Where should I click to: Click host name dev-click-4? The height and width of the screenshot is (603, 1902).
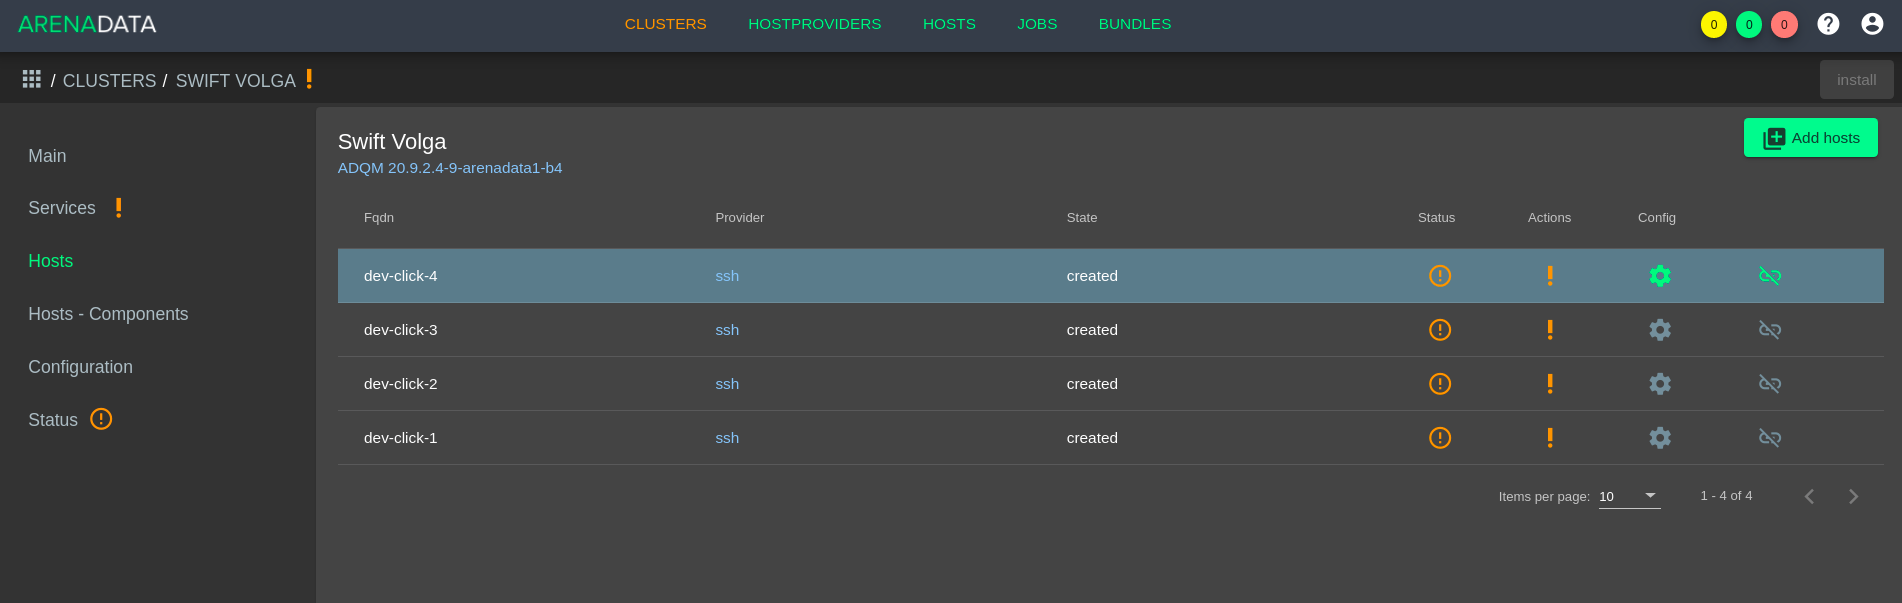401,276
